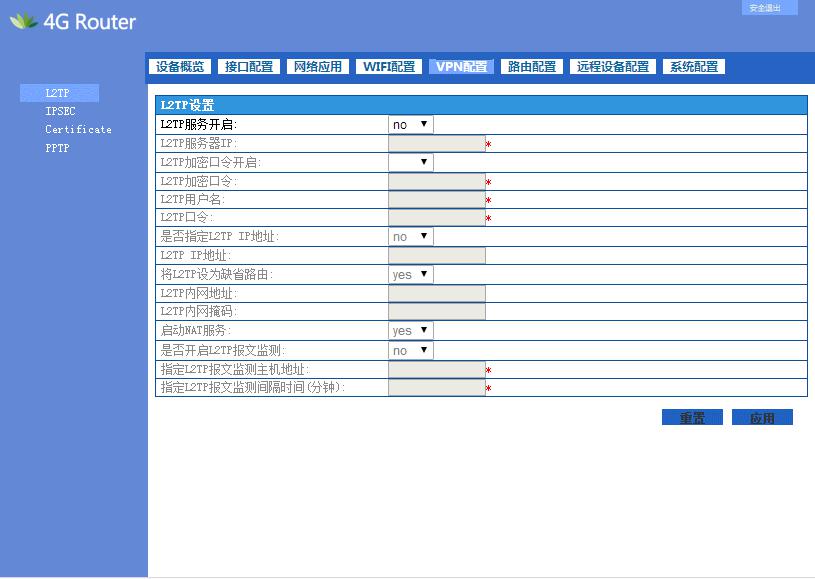Click the 应用 apply button

[x=762, y=418]
